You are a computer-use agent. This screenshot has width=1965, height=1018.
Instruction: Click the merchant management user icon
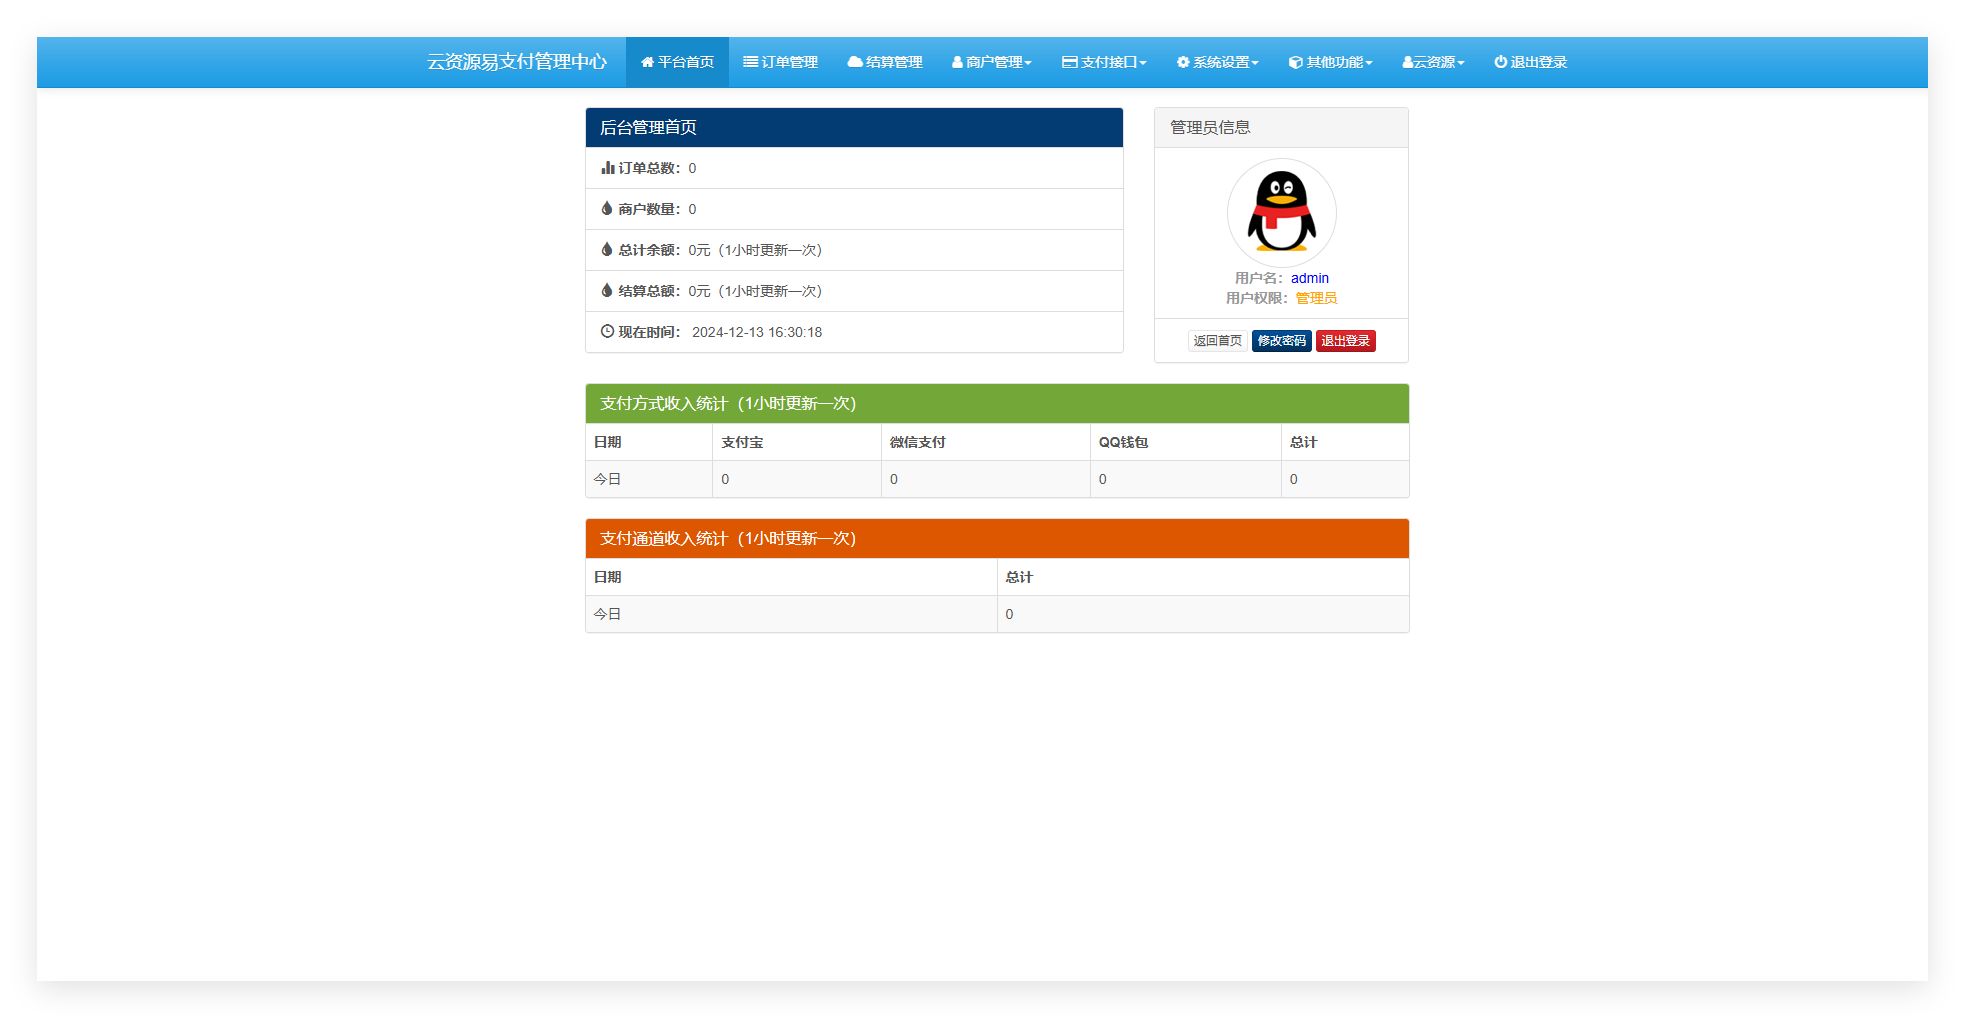click(957, 62)
